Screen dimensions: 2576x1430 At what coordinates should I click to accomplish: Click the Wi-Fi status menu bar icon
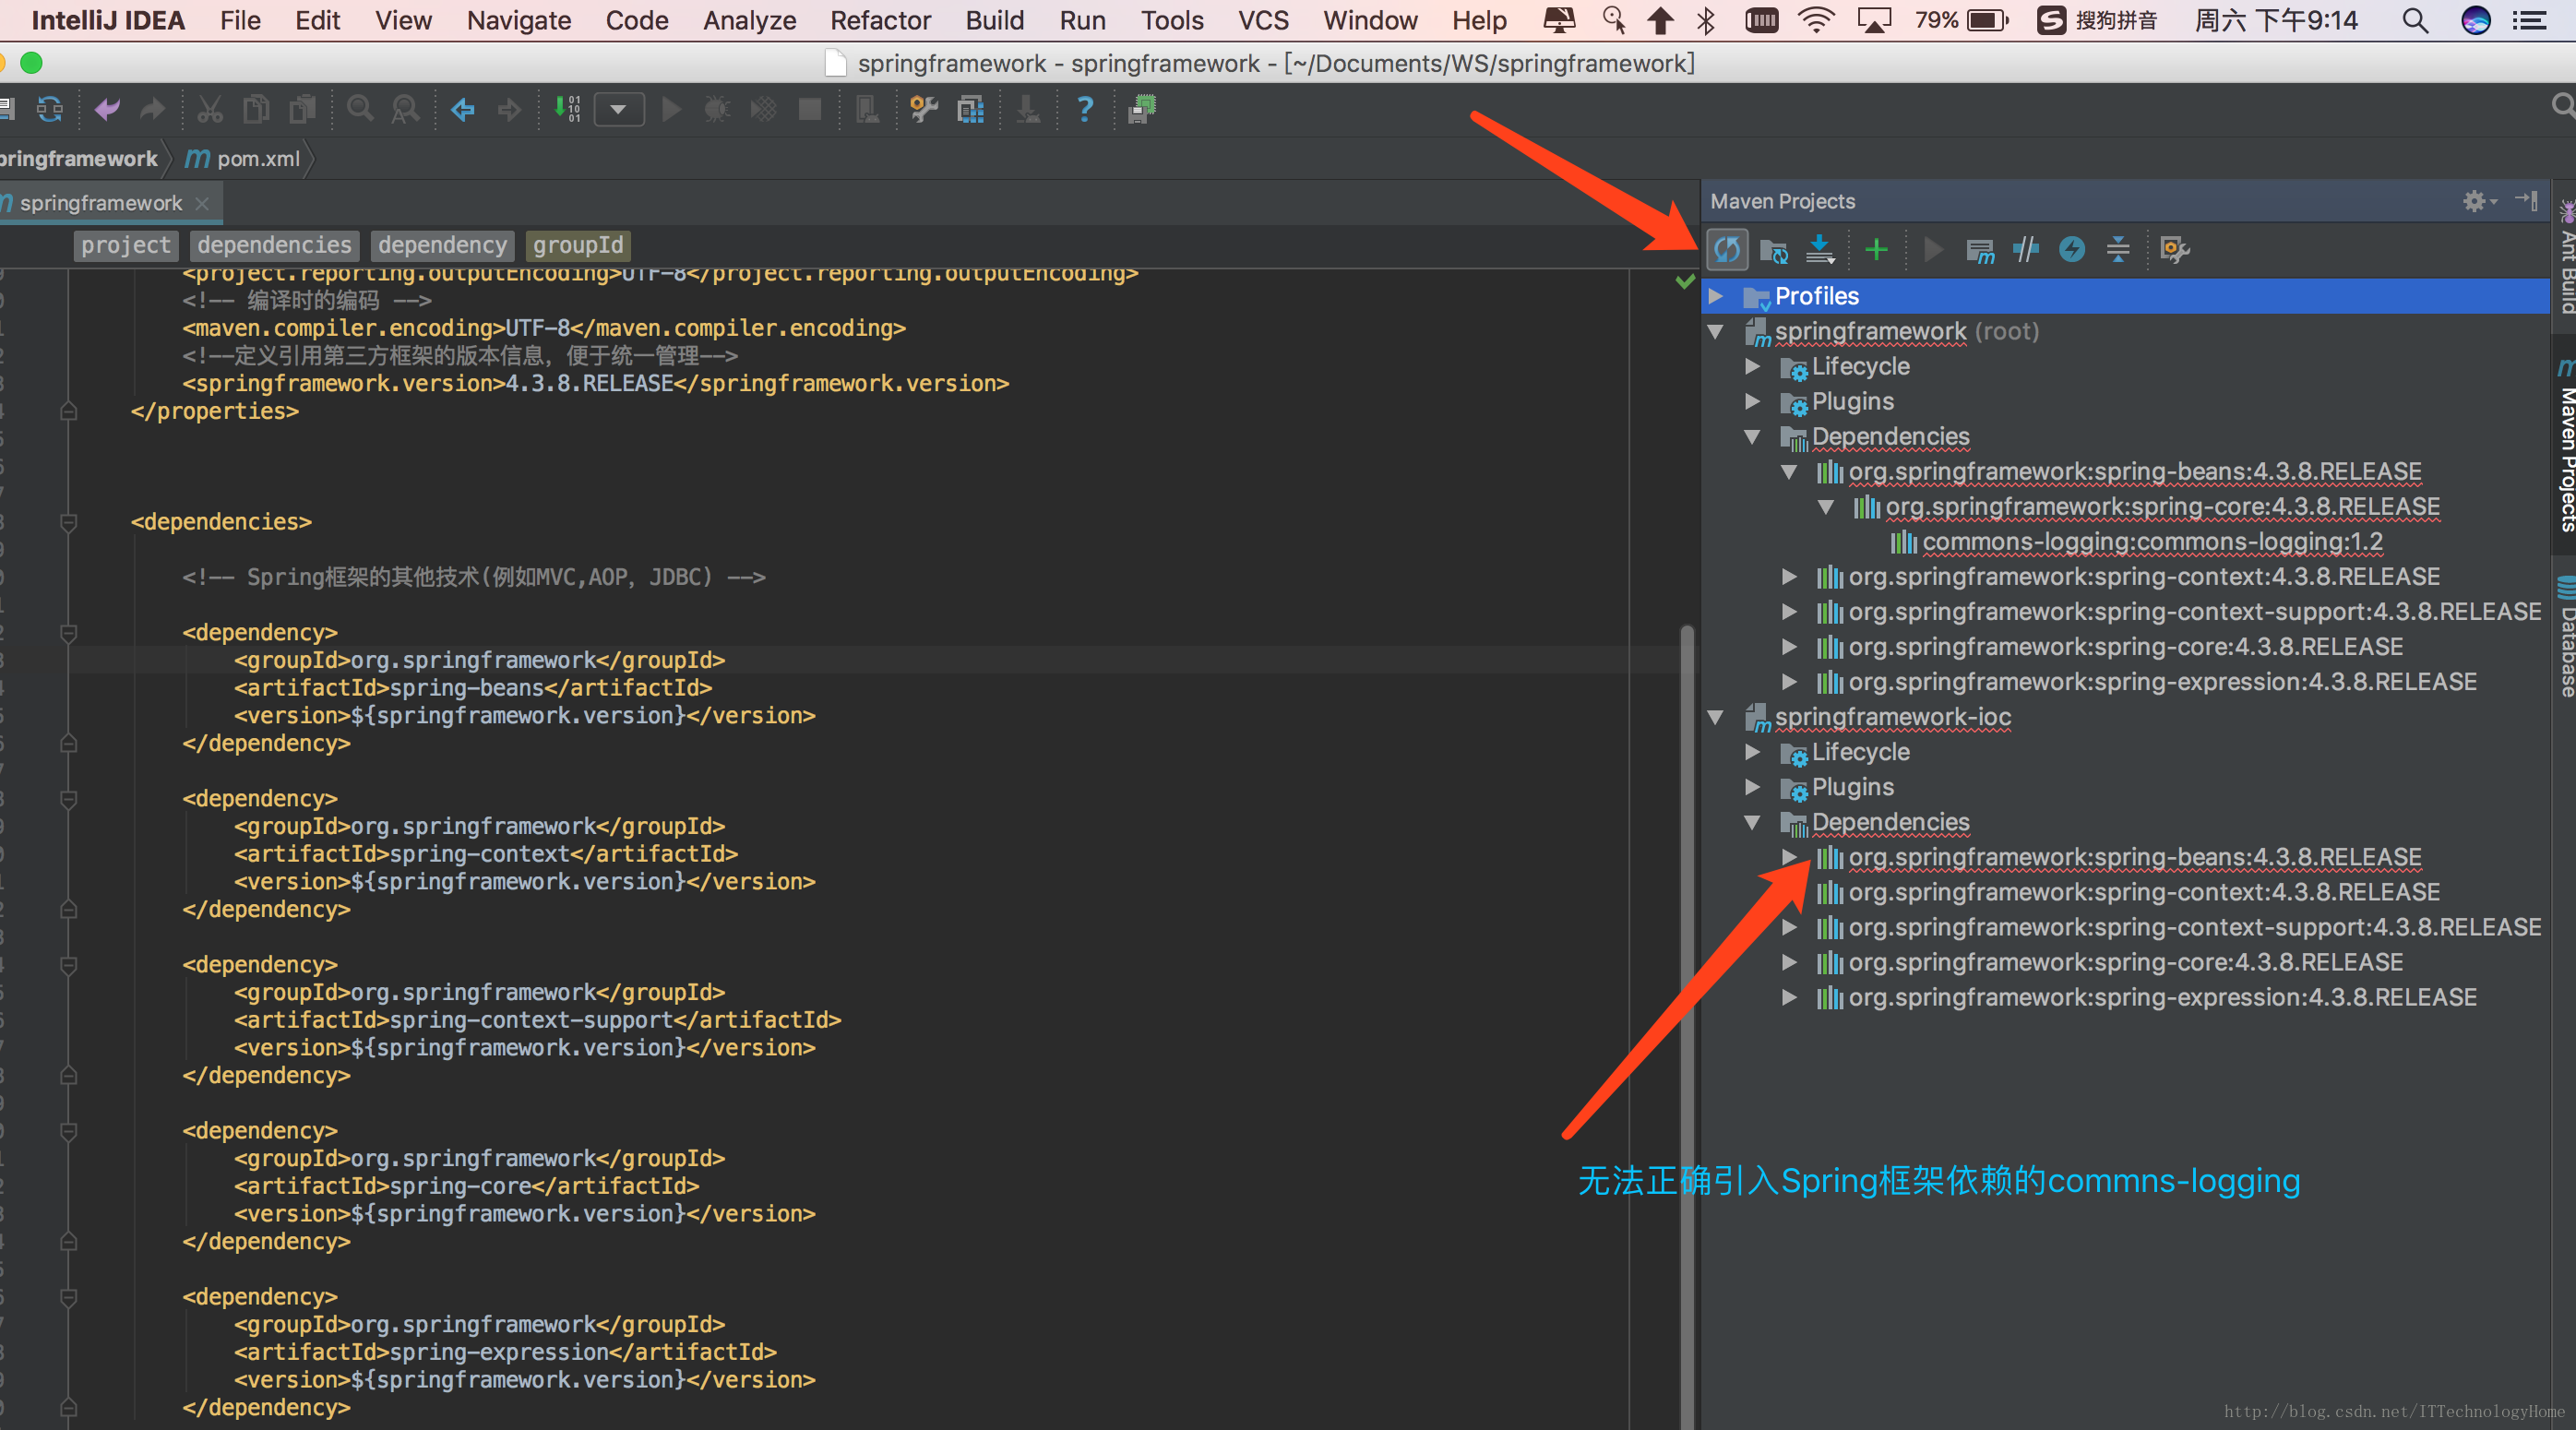[x=1815, y=20]
